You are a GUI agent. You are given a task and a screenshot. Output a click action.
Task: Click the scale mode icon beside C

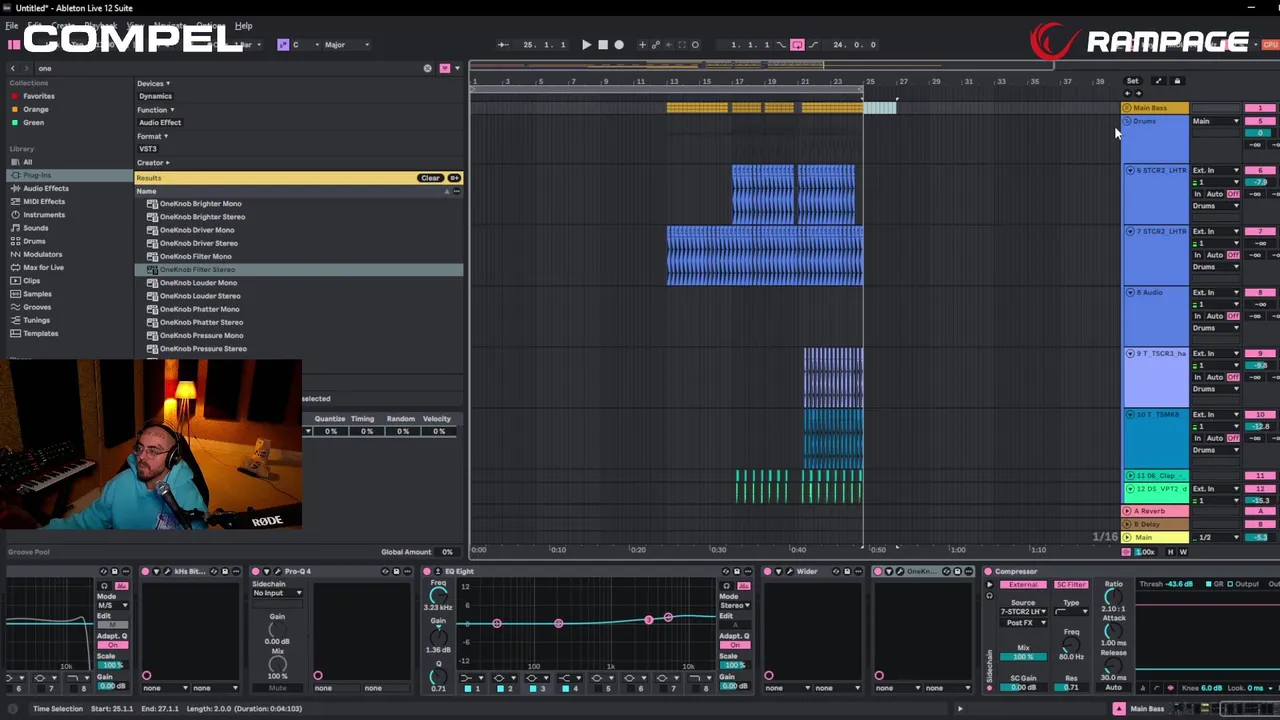[283, 45]
